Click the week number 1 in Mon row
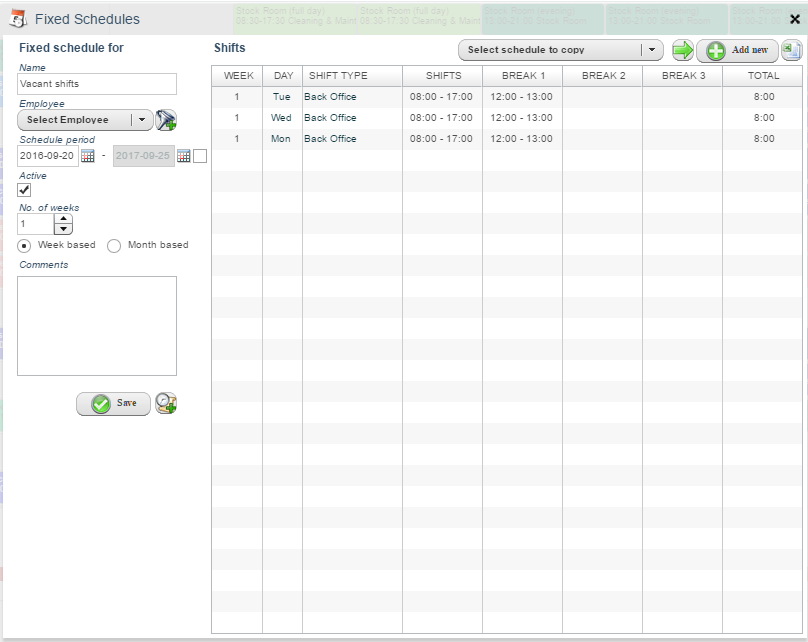 click(237, 139)
